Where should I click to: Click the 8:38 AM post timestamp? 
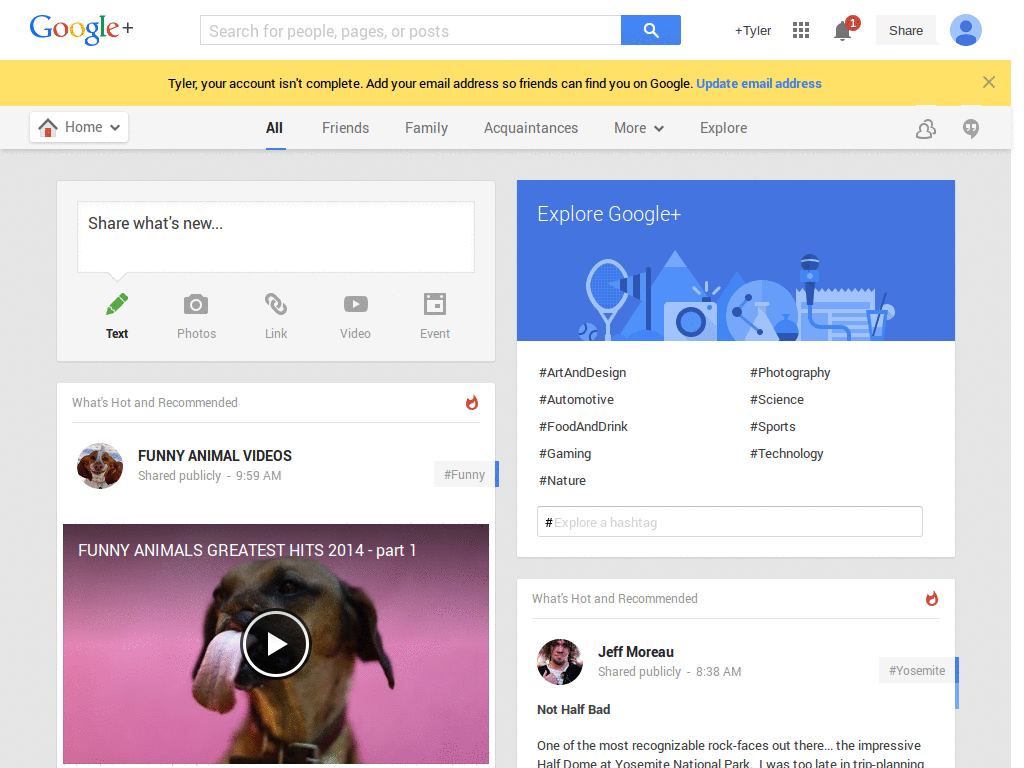pos(718,671)
